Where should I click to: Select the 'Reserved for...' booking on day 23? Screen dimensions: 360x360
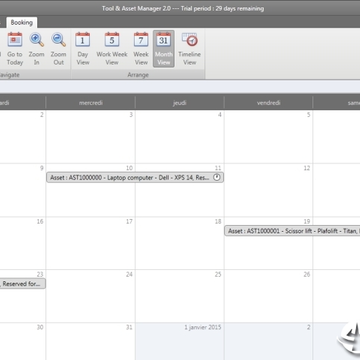click(x=23, y=284)
